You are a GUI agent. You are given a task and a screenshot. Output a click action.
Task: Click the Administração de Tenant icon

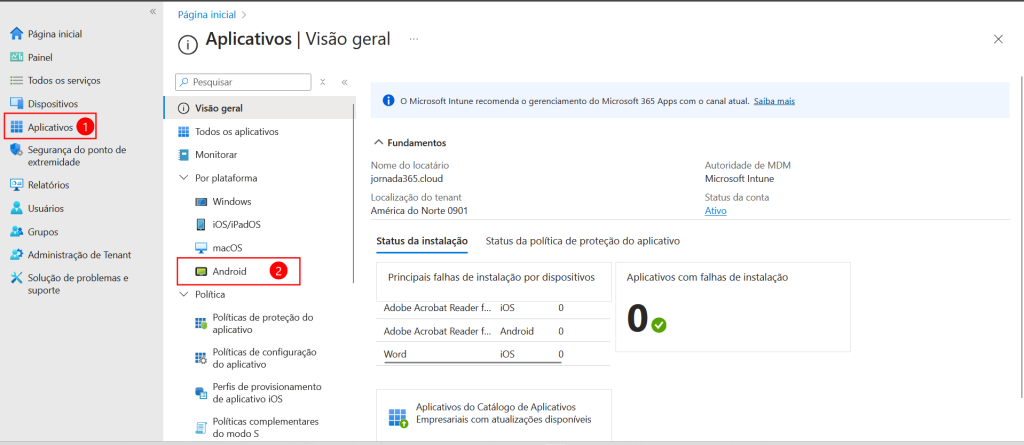(x=17, y=255)
